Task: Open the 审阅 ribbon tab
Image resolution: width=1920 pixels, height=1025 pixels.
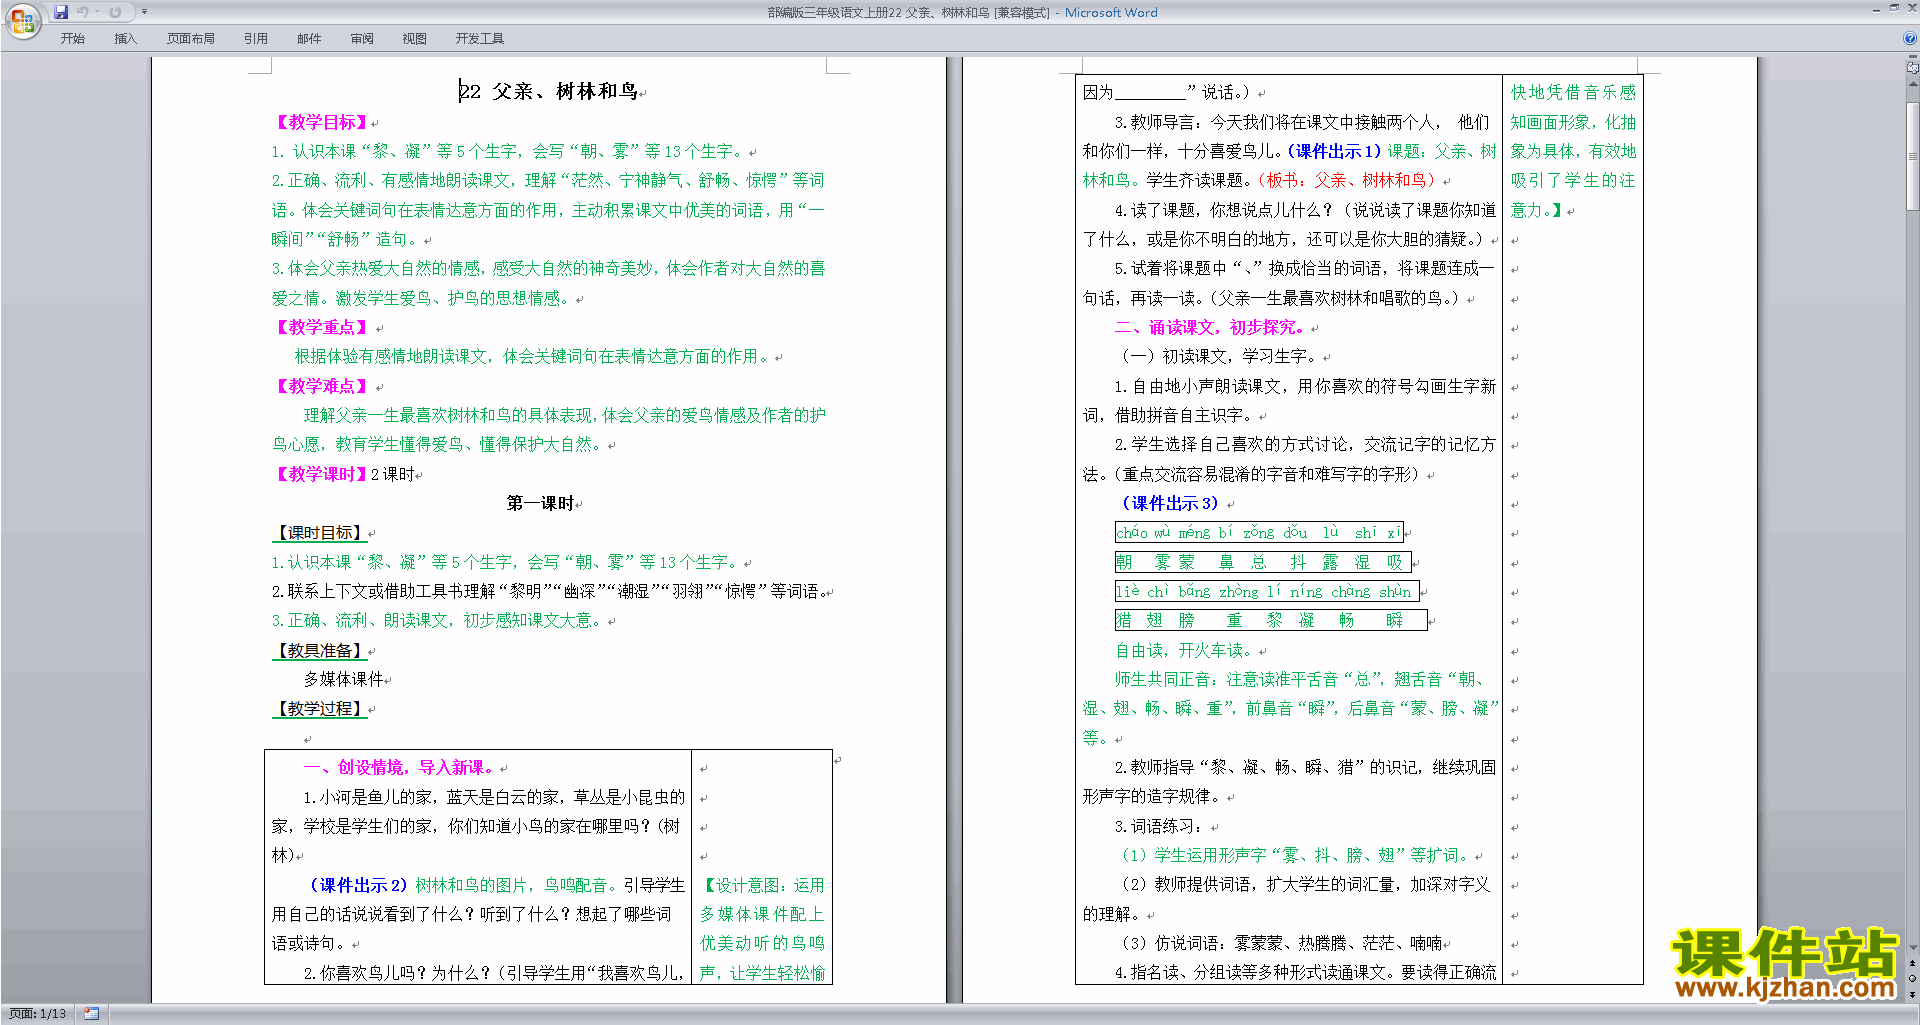Action: click(x=362, y=39)
